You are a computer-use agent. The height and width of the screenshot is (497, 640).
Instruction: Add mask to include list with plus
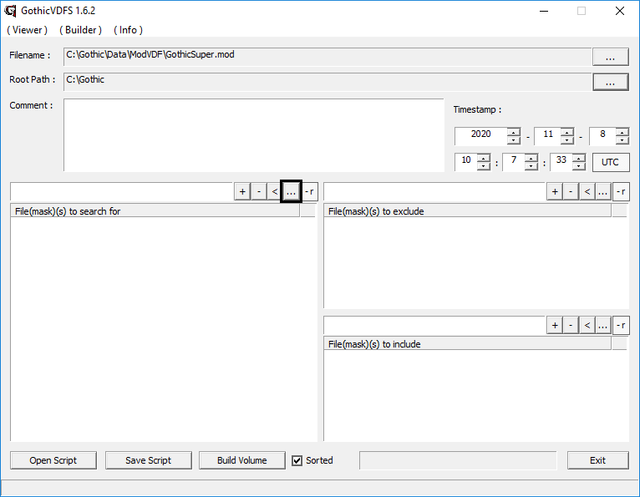[x=555, y=325]
